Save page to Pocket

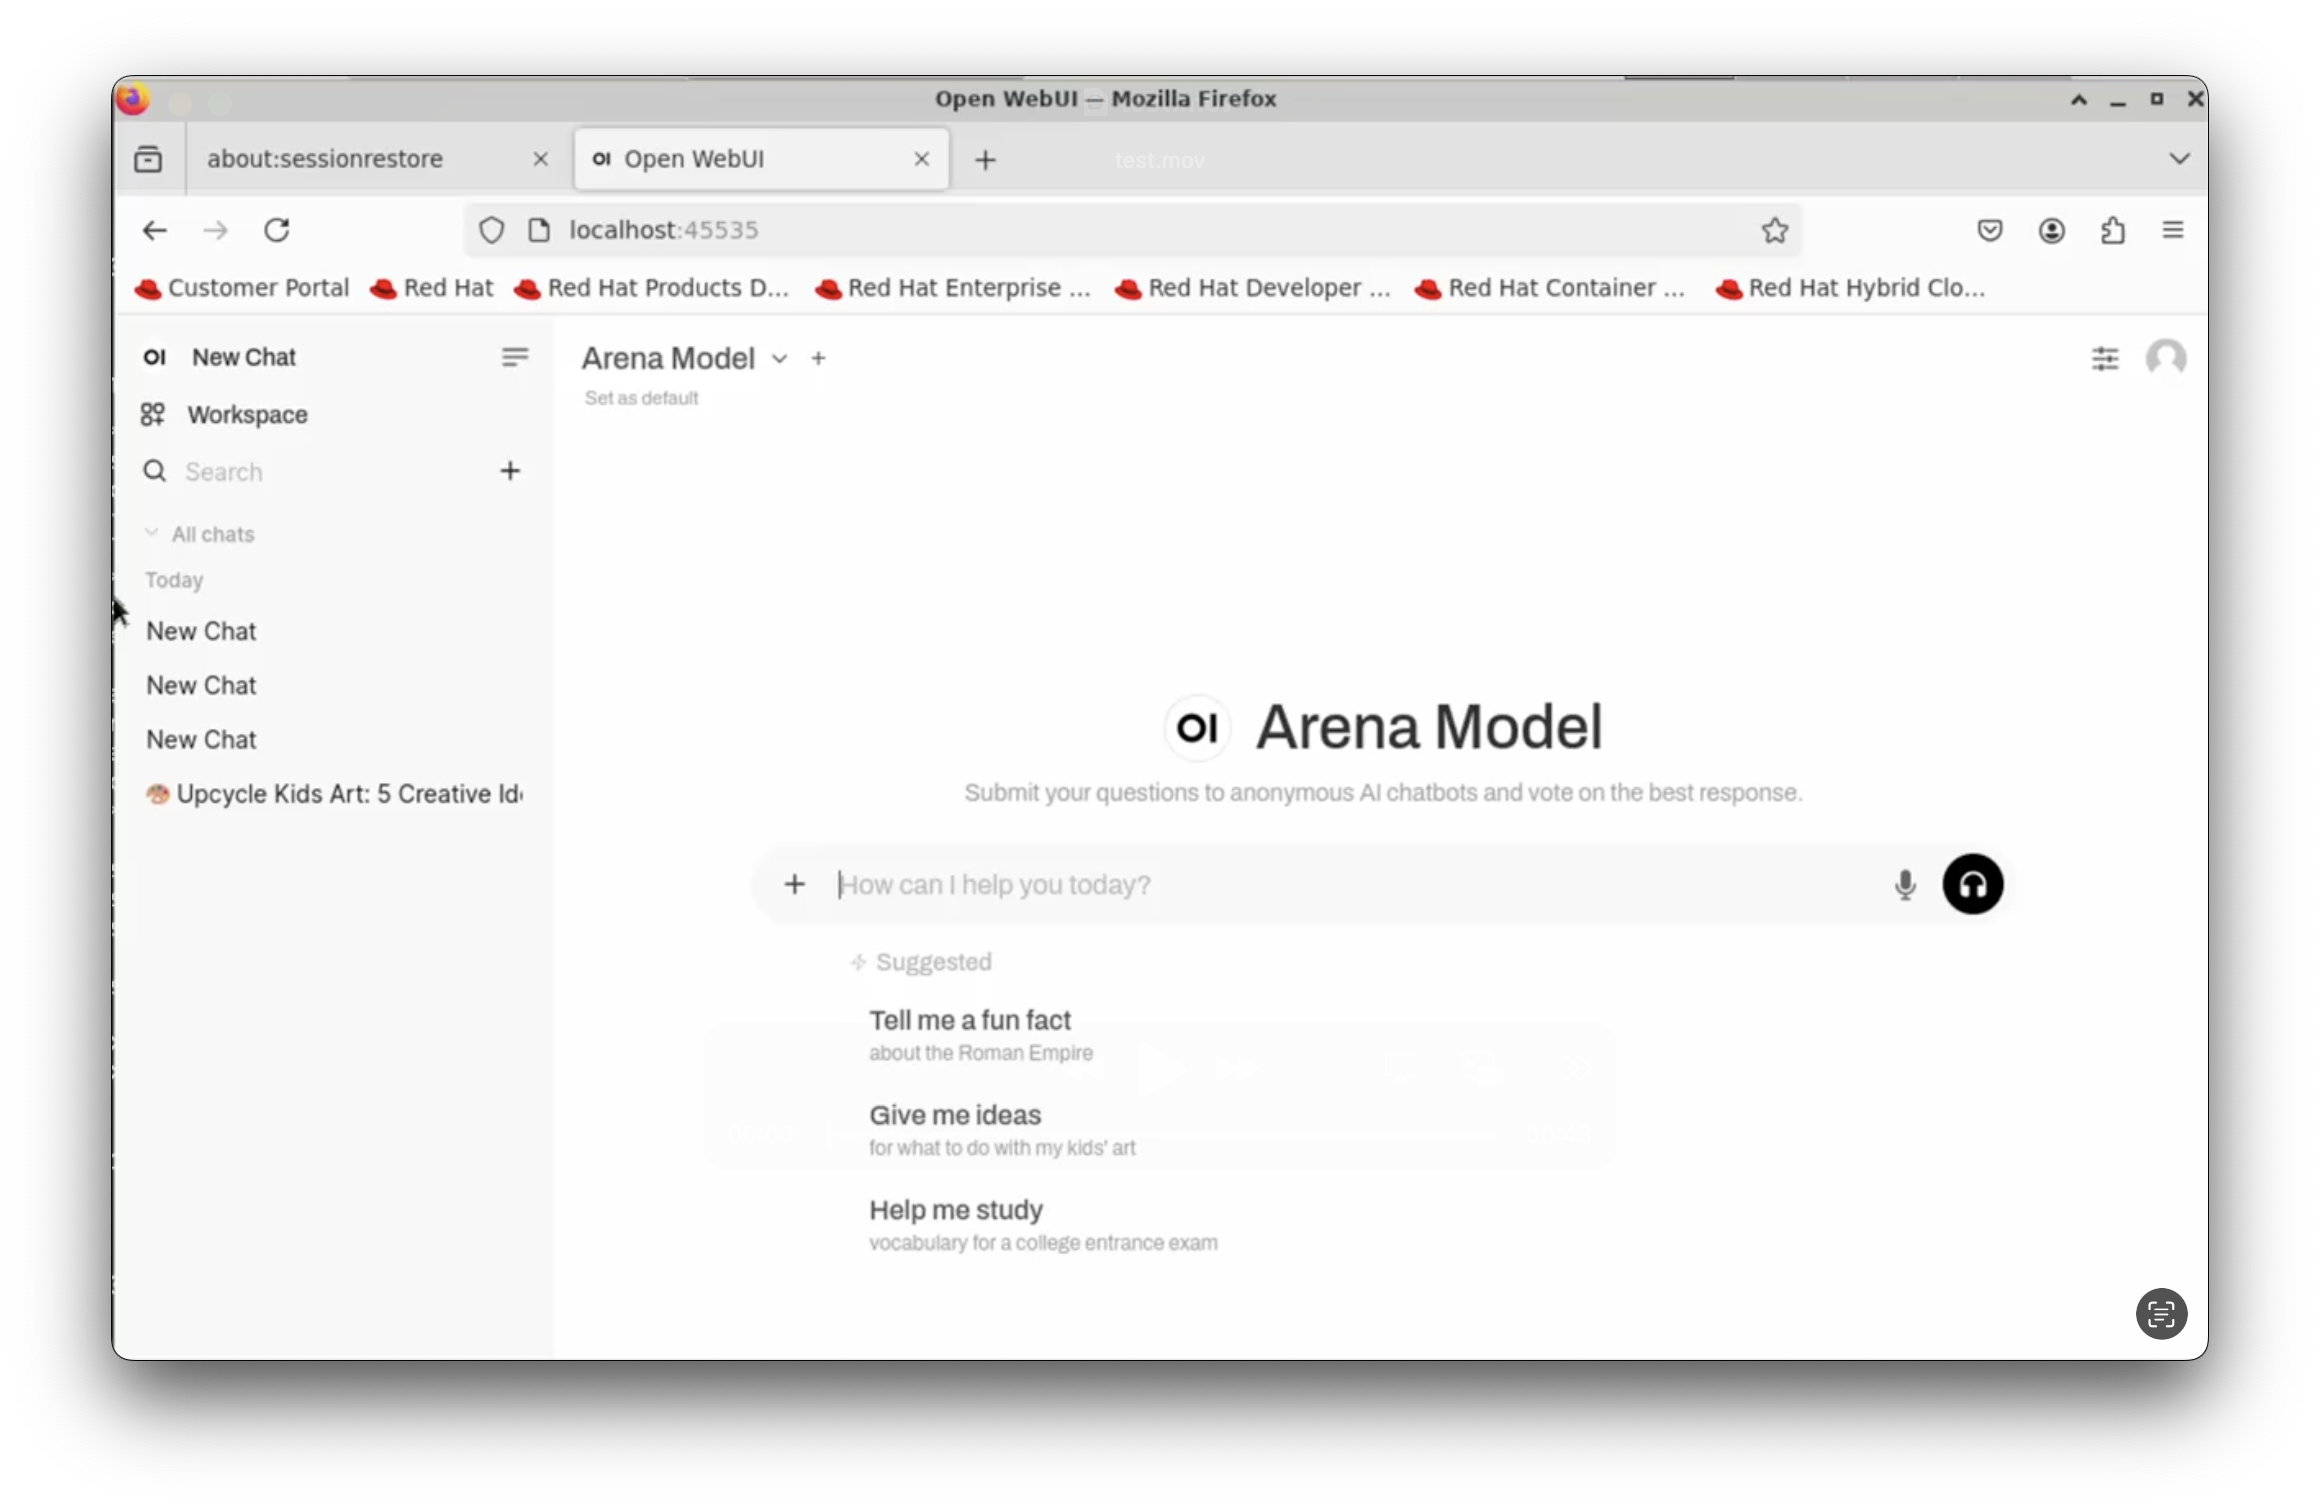click(x=1990, y=230)
